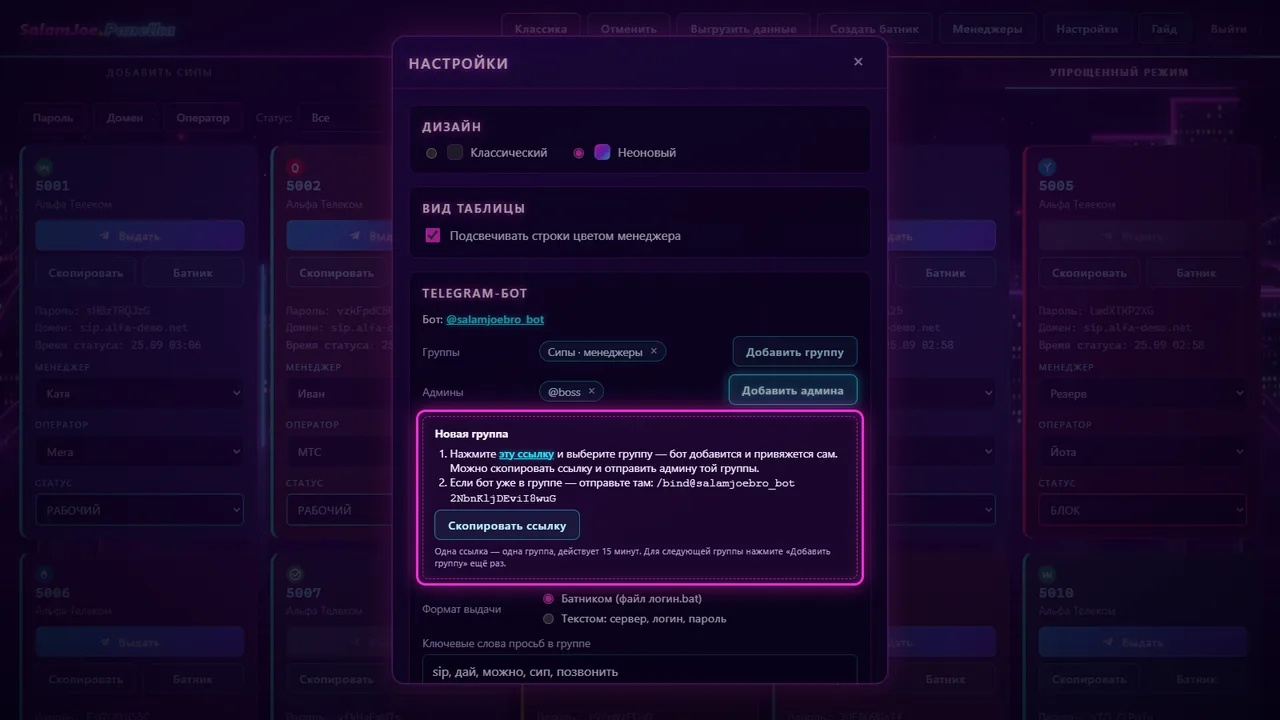The image size is (1280, 720).
Task: Open Менеджеры from the top bar
Action: [988, 29]
